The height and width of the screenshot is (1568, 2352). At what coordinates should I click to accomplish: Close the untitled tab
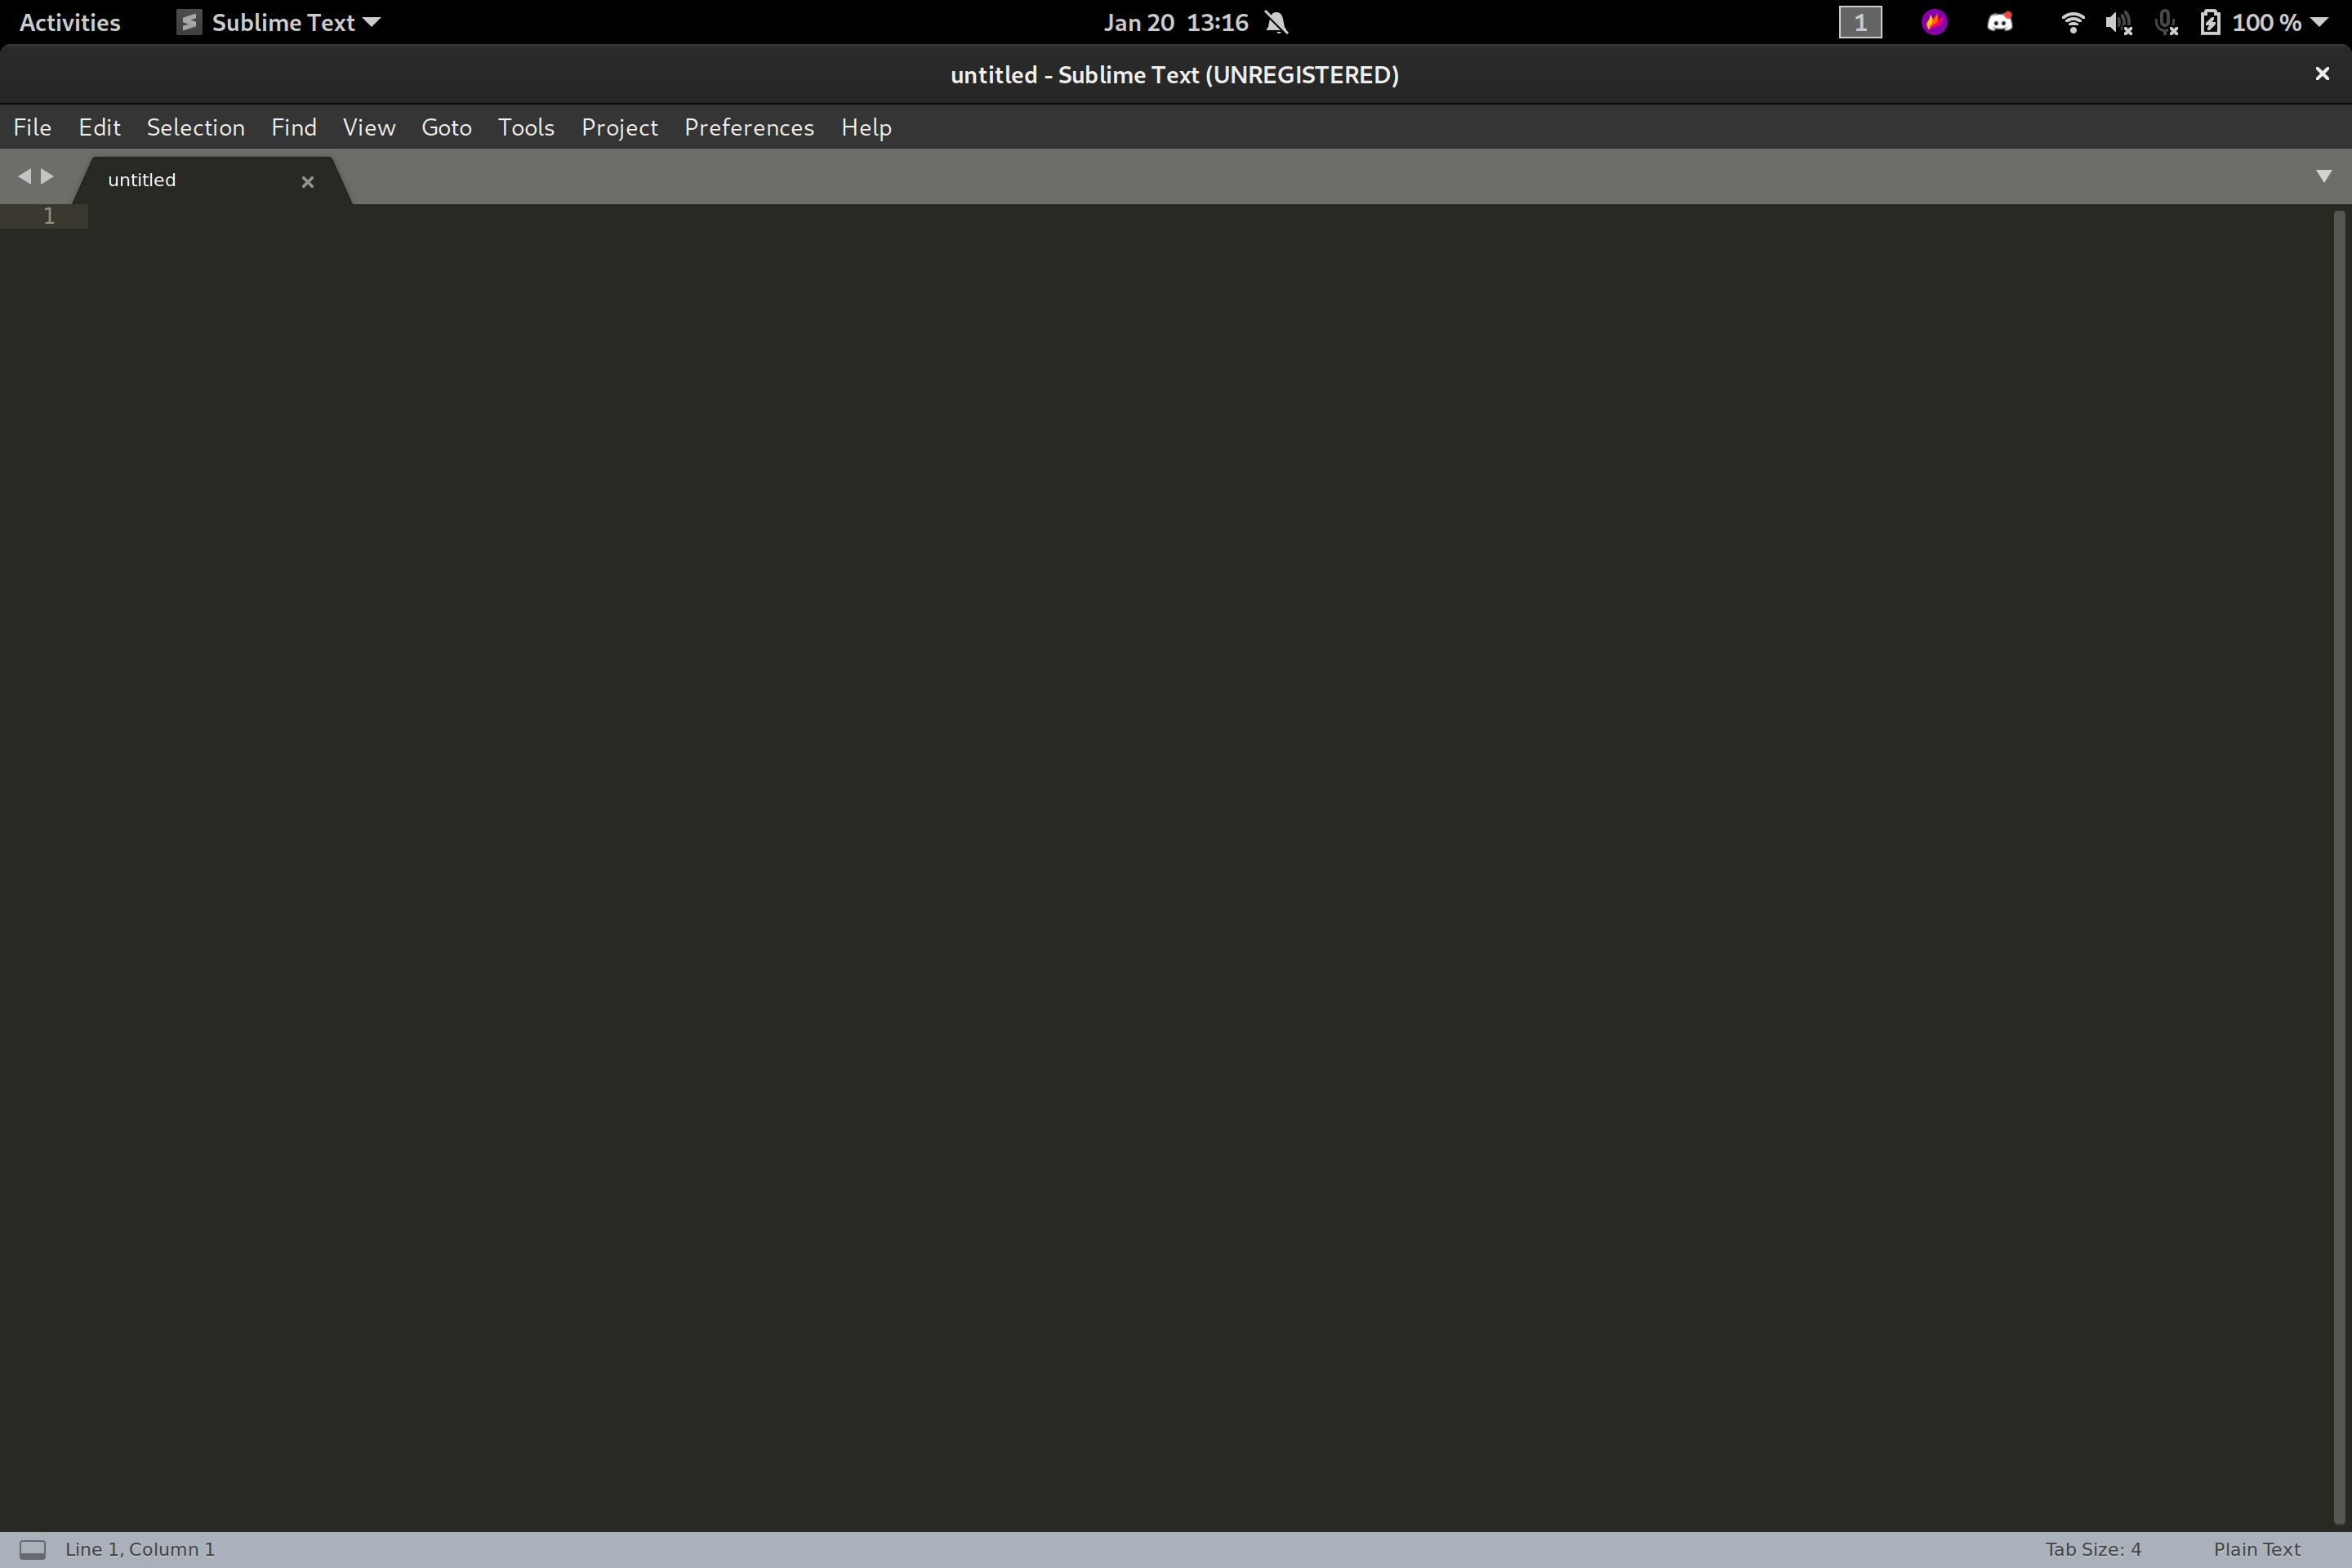(x=307, y=181)
